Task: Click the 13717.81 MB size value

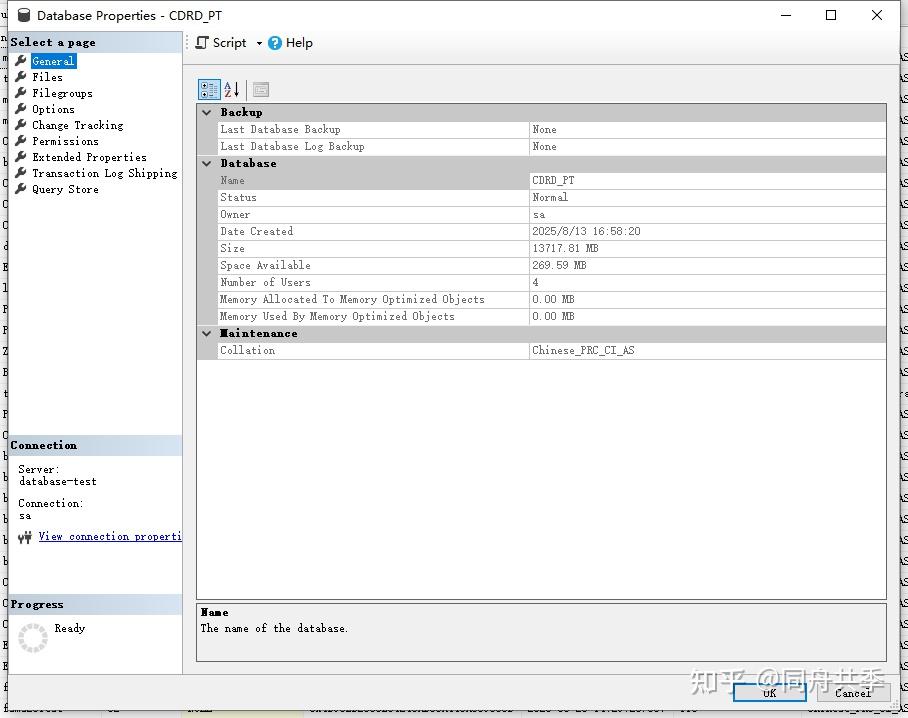Action: 565,248
